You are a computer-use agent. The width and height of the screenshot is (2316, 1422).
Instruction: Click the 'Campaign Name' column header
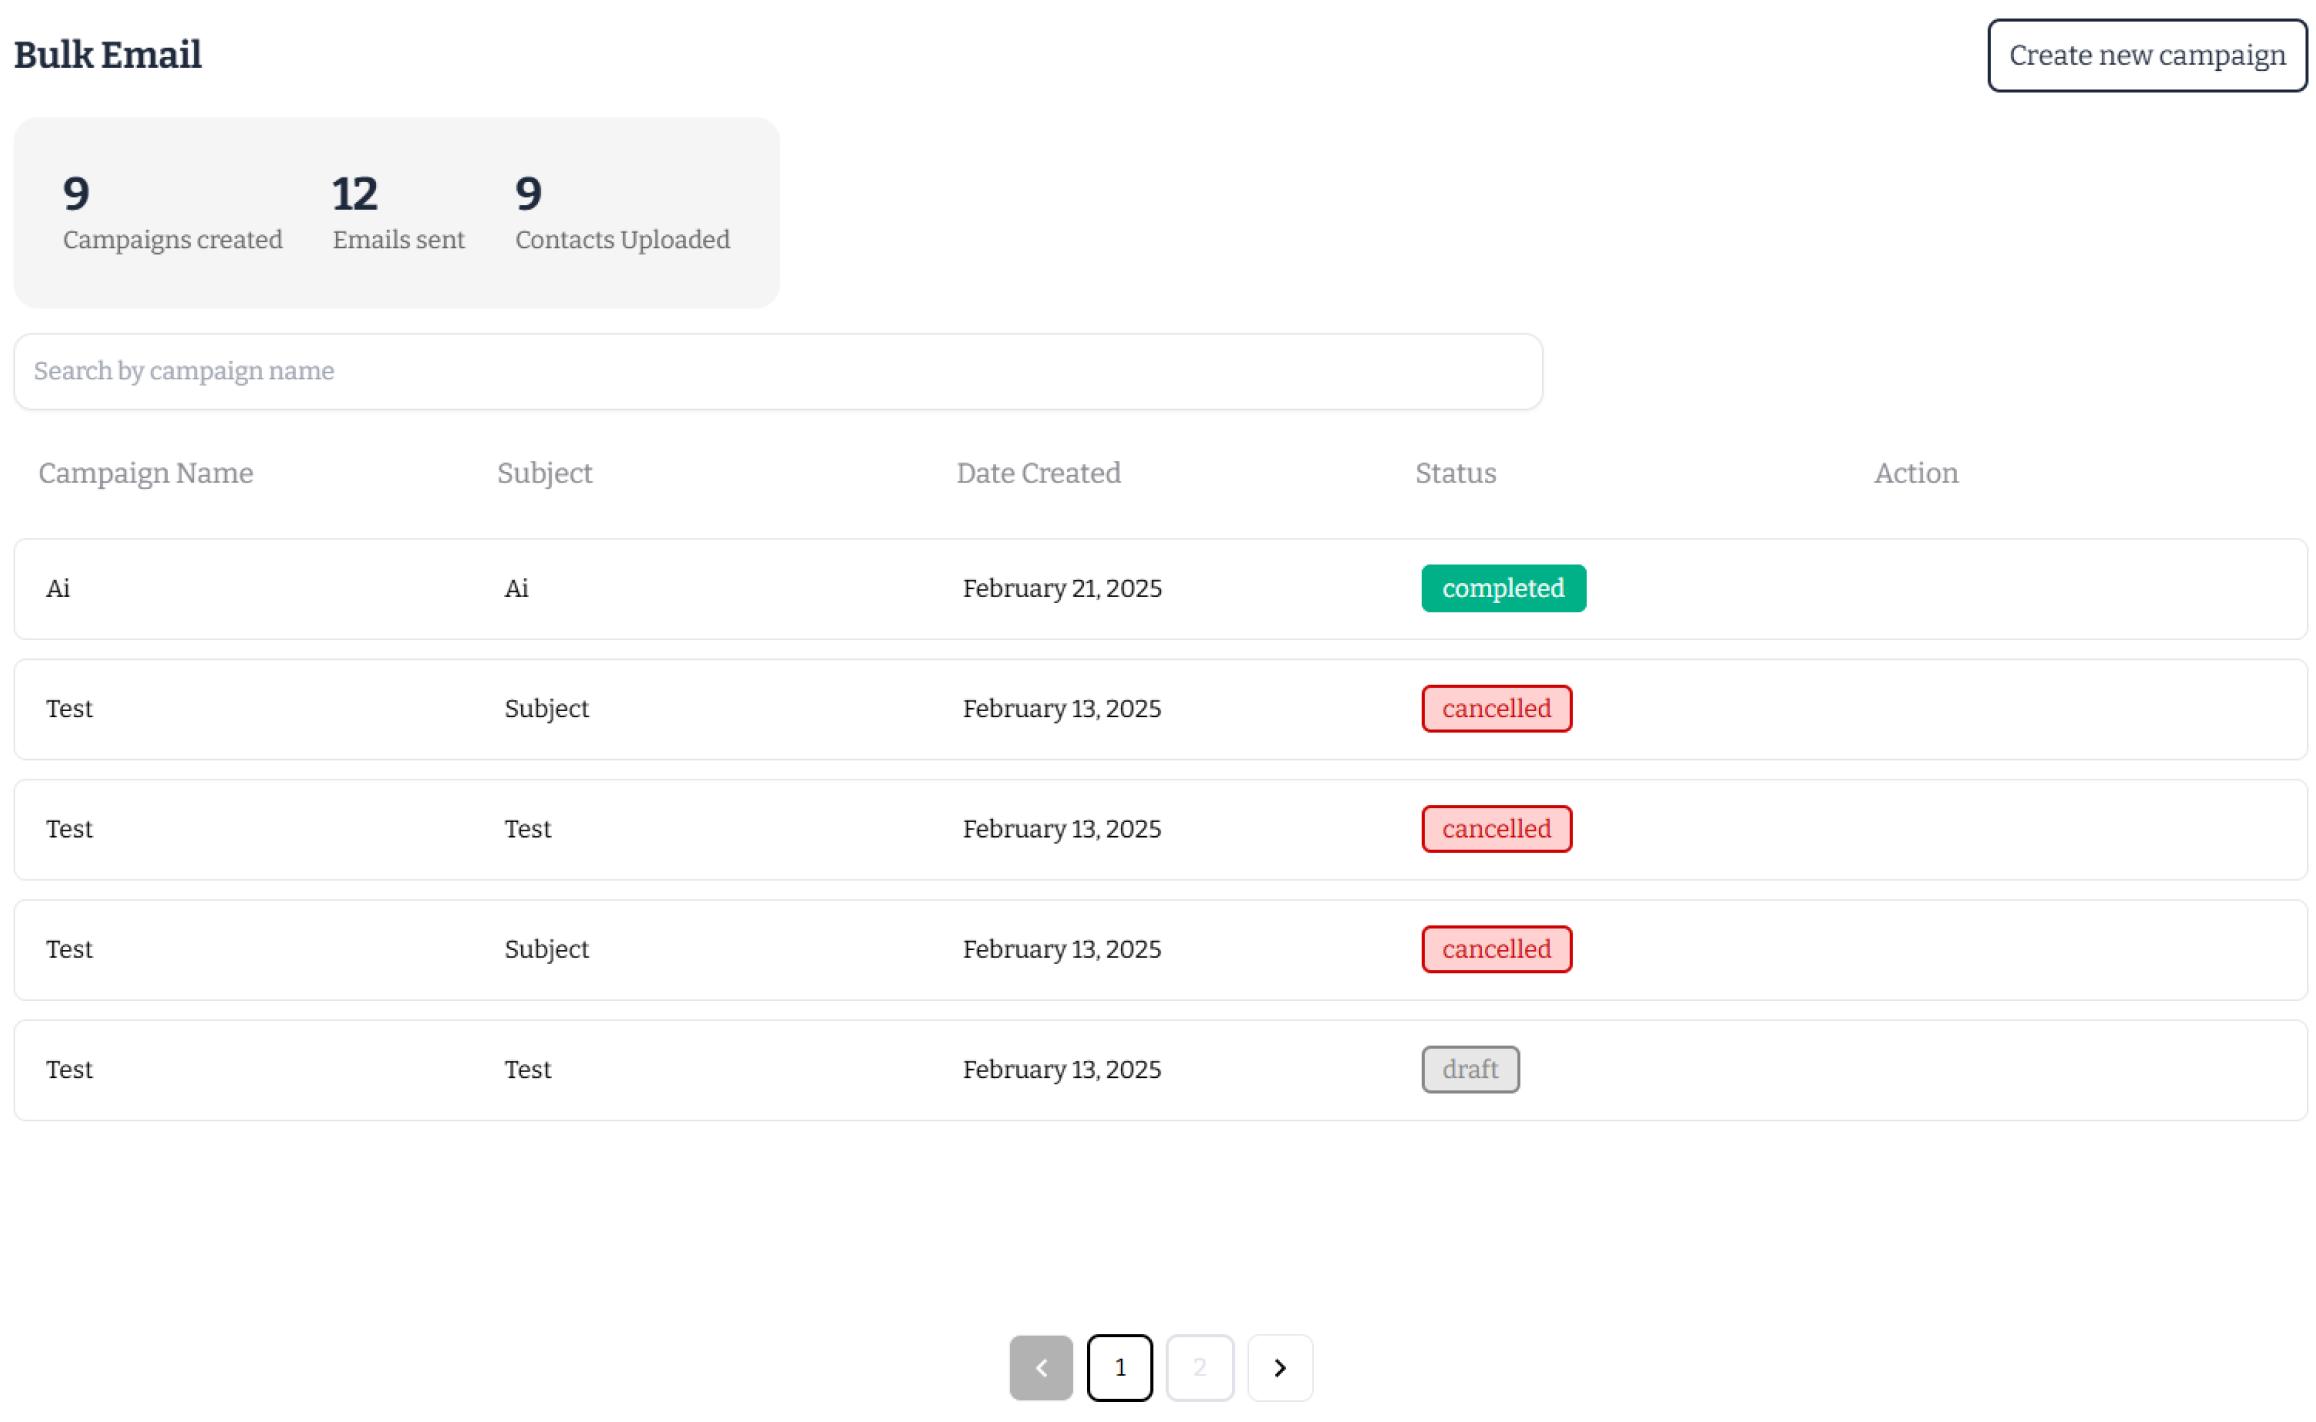click(x=145, y=472)
